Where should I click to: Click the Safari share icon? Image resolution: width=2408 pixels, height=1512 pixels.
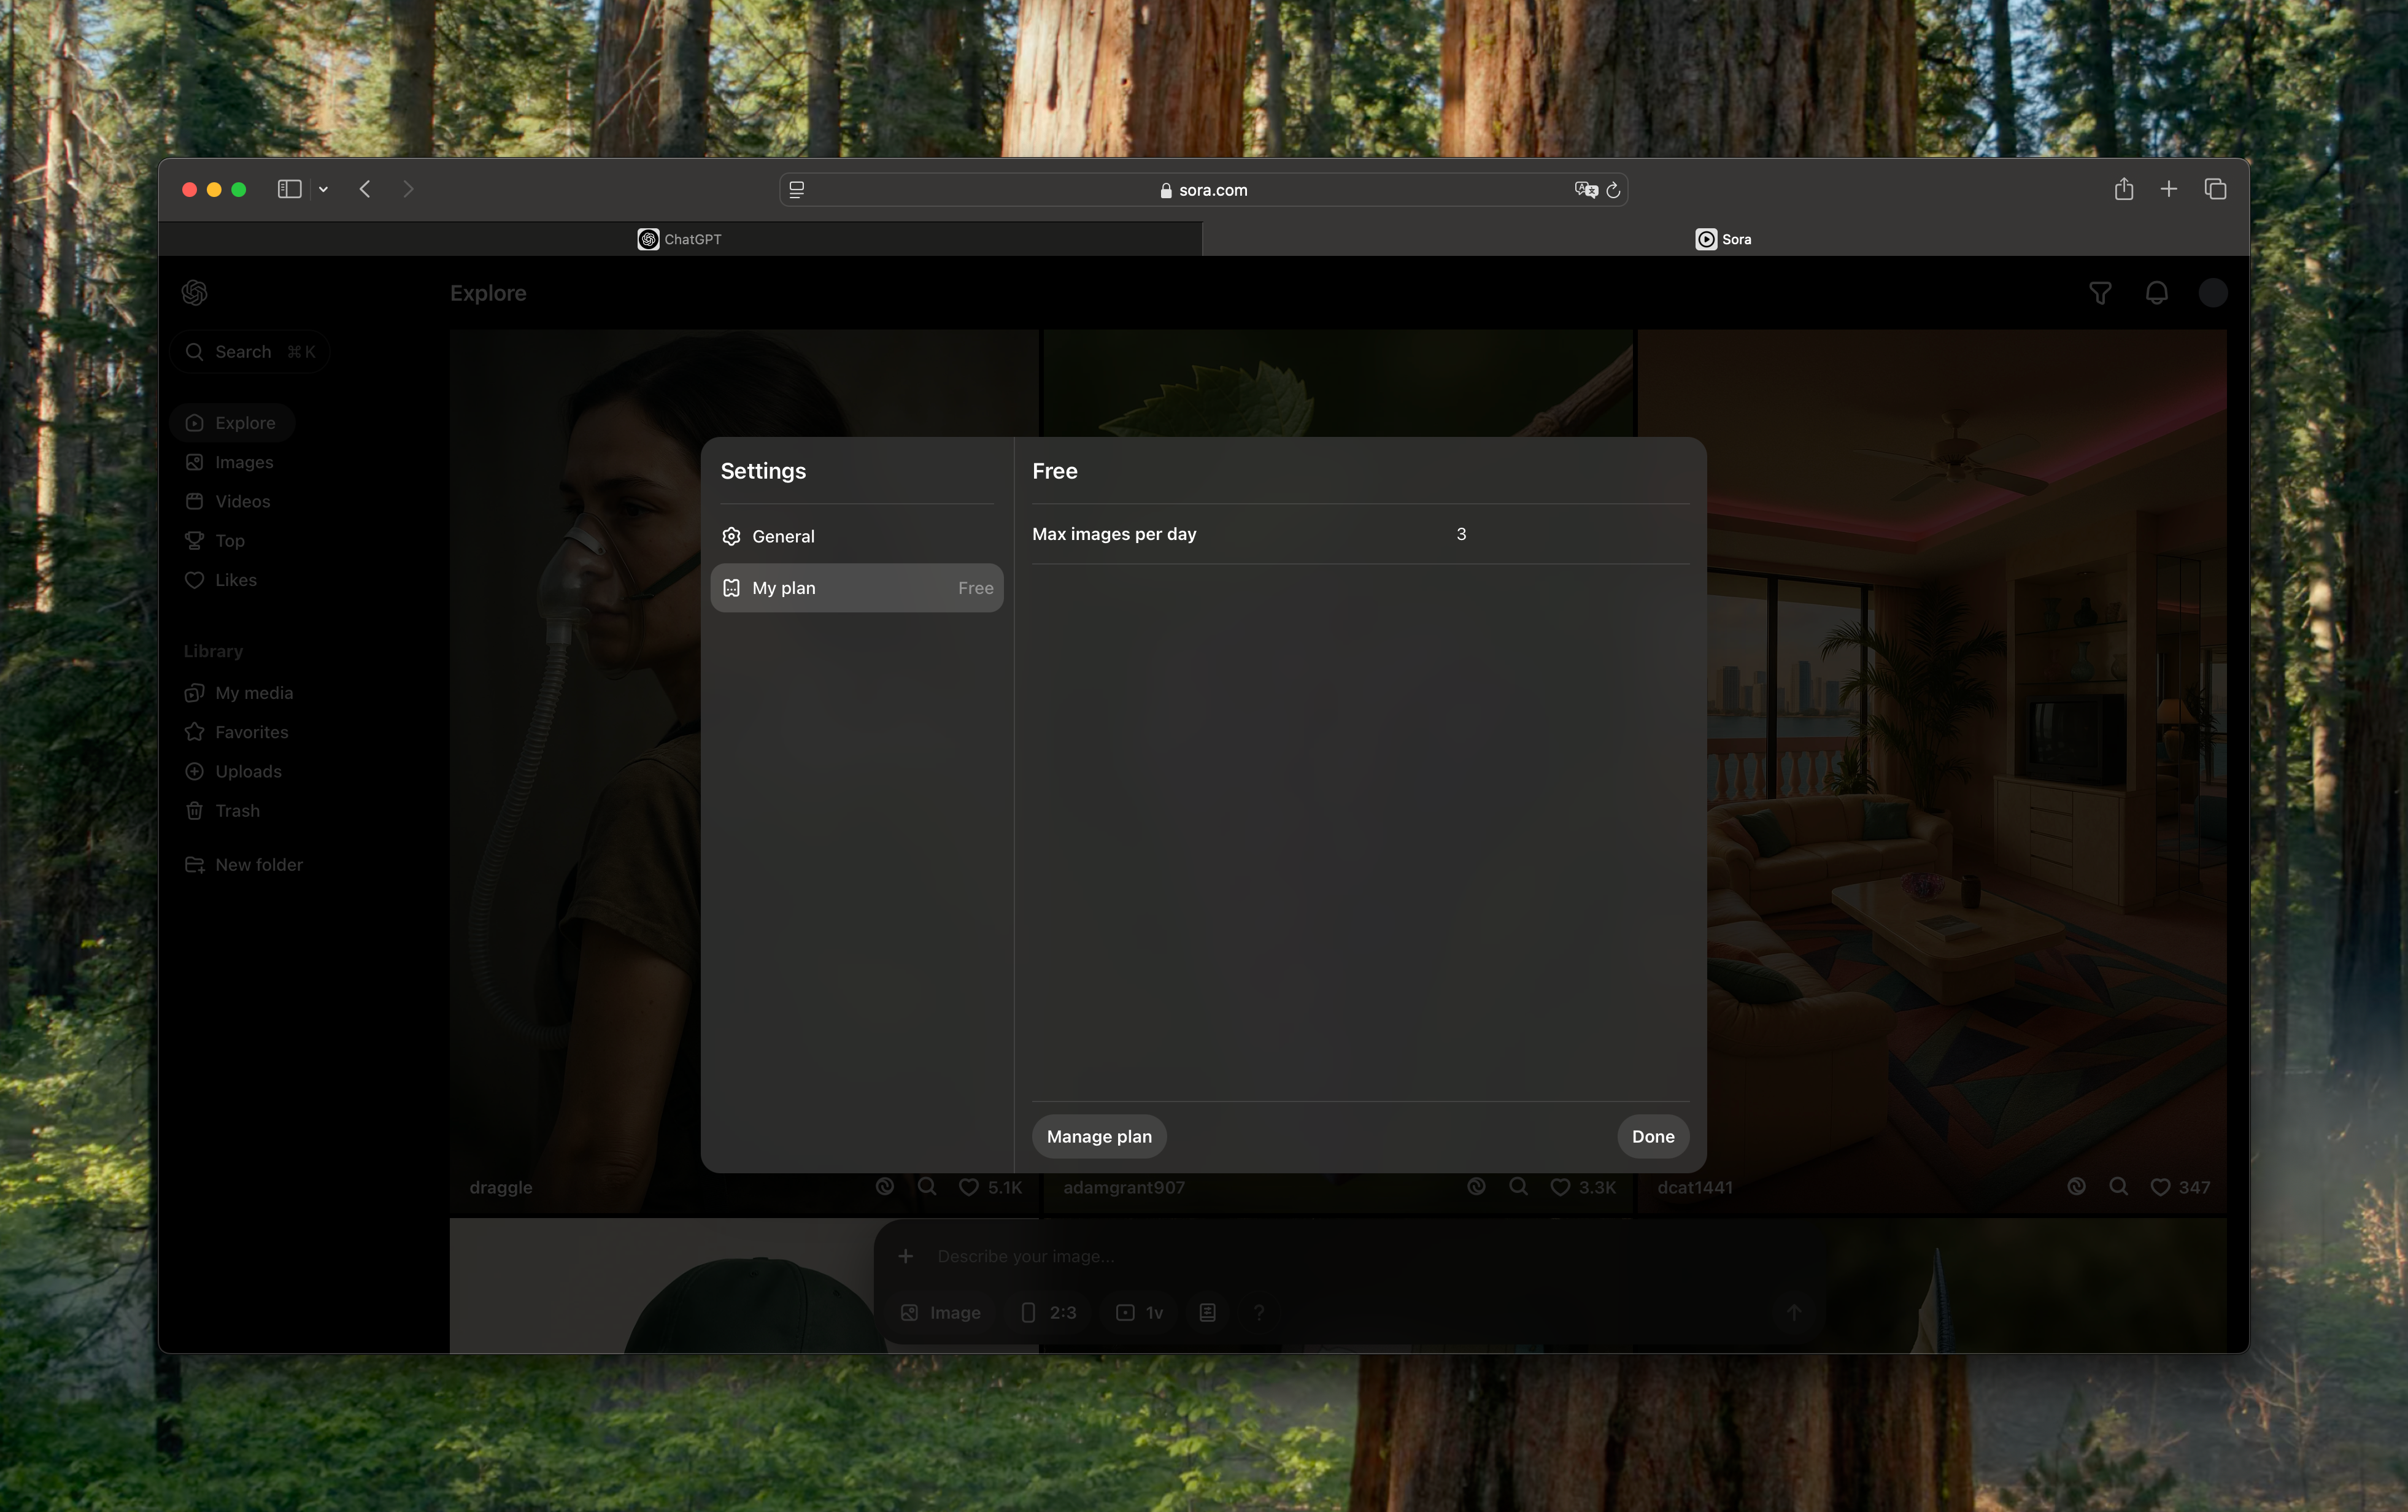click(x=2124, y=189)
